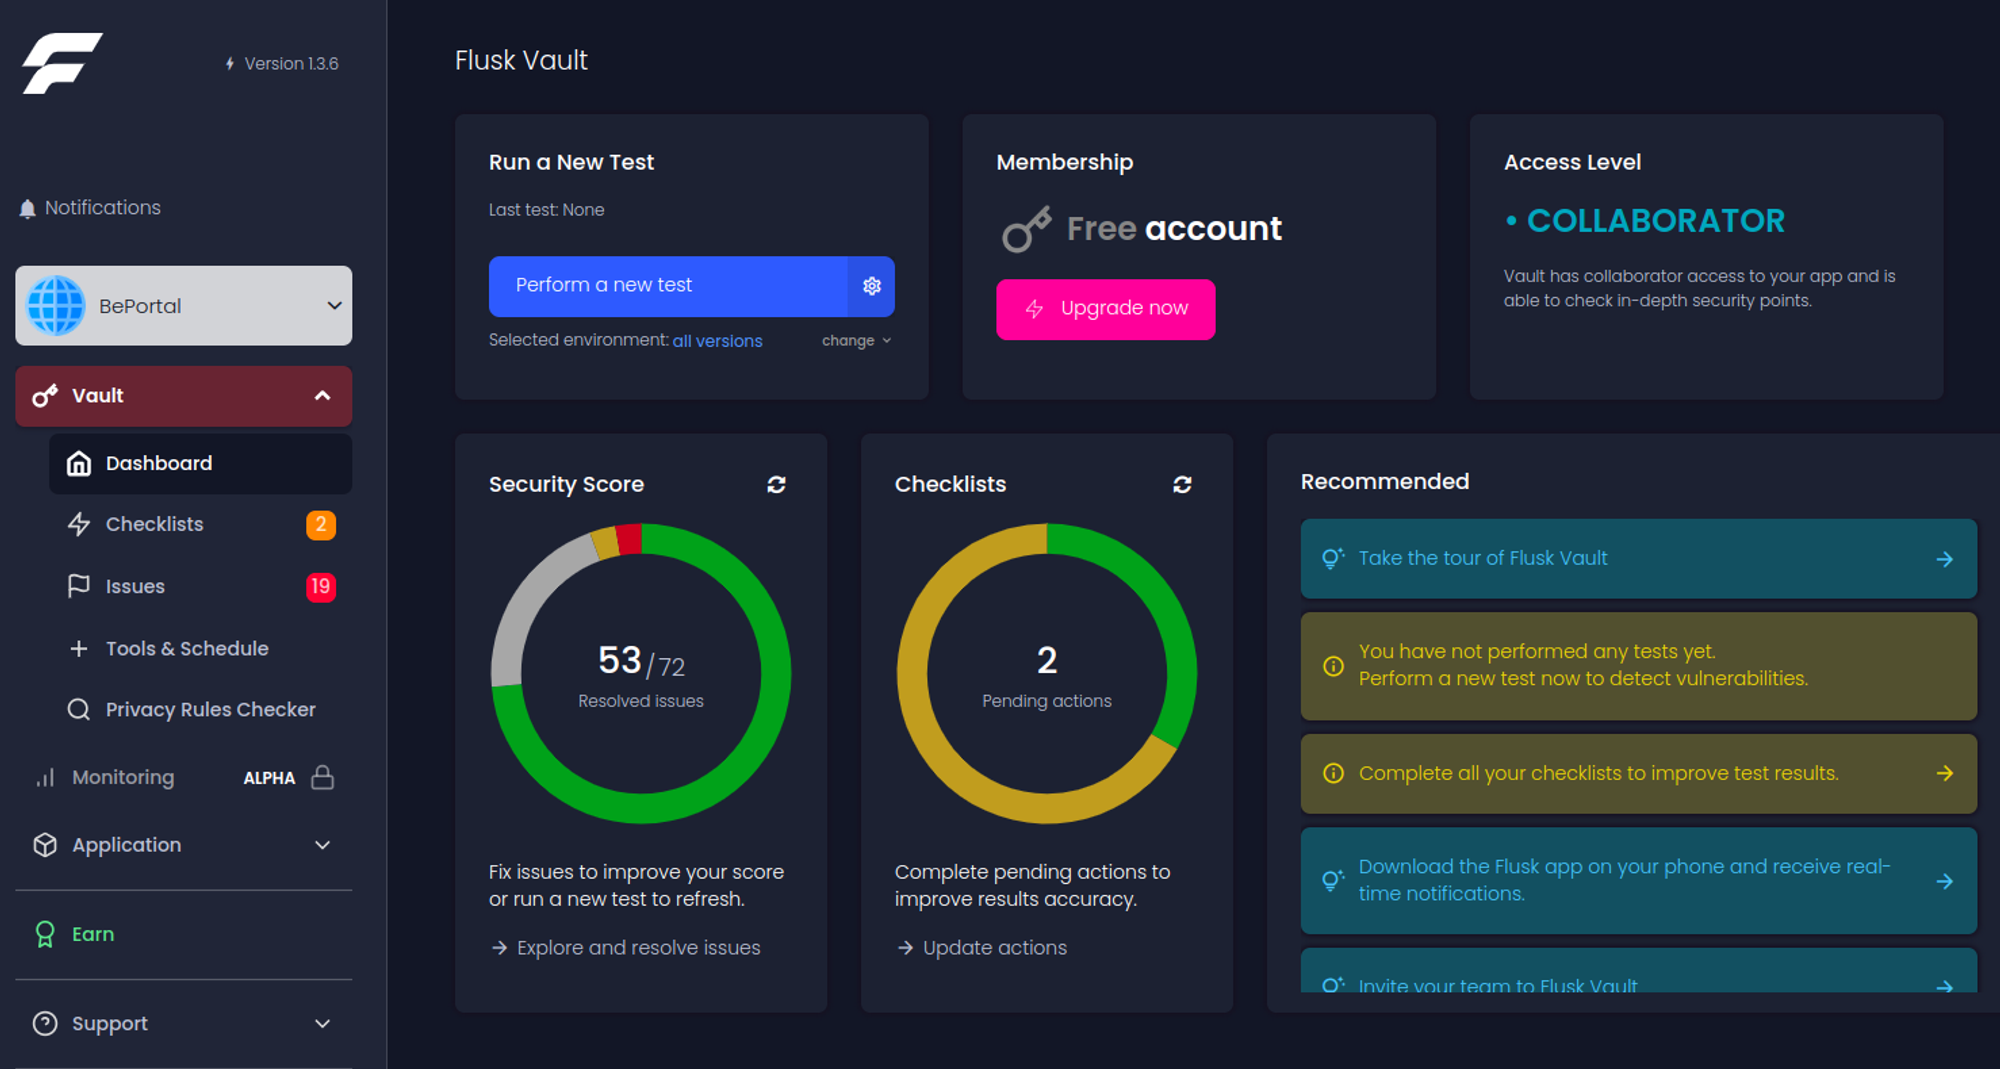This screenshot has height=1069, width=2000.
Task: Click the Upgrade now button
Action: click(x=1105, y=309)
